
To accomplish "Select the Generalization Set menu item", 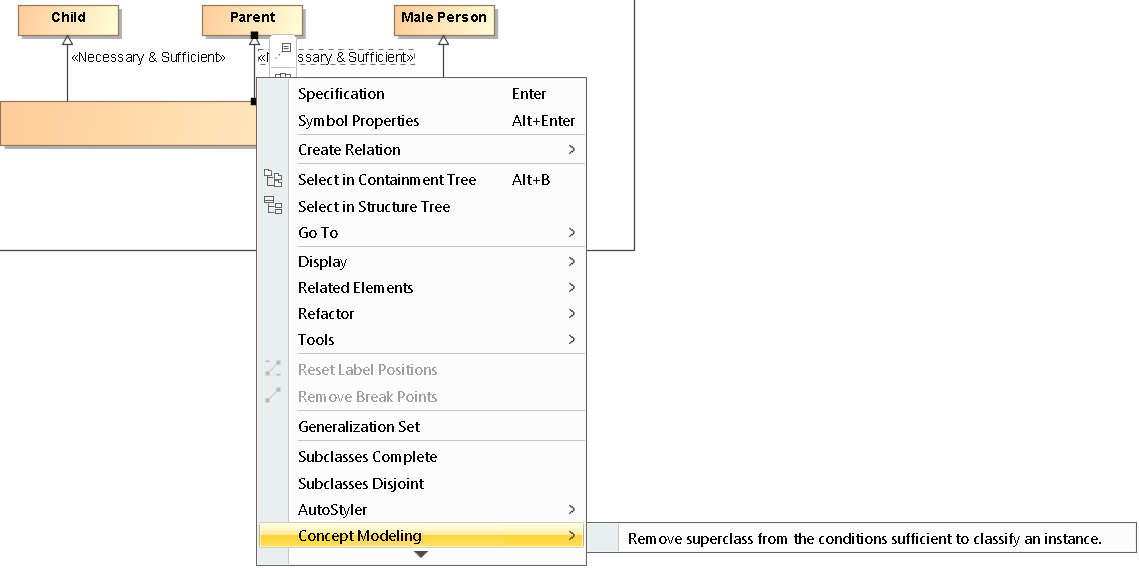I will point(359,427).
